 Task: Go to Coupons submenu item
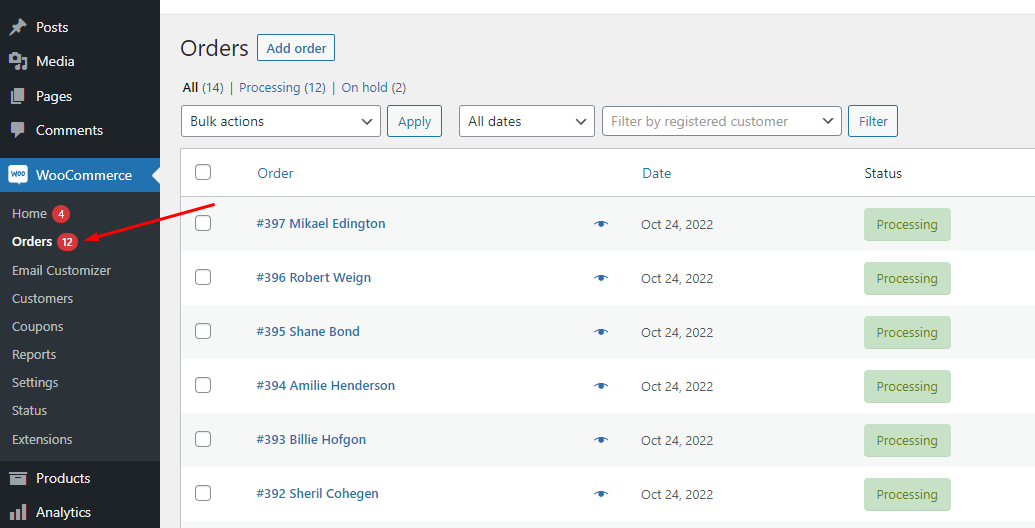37,326
